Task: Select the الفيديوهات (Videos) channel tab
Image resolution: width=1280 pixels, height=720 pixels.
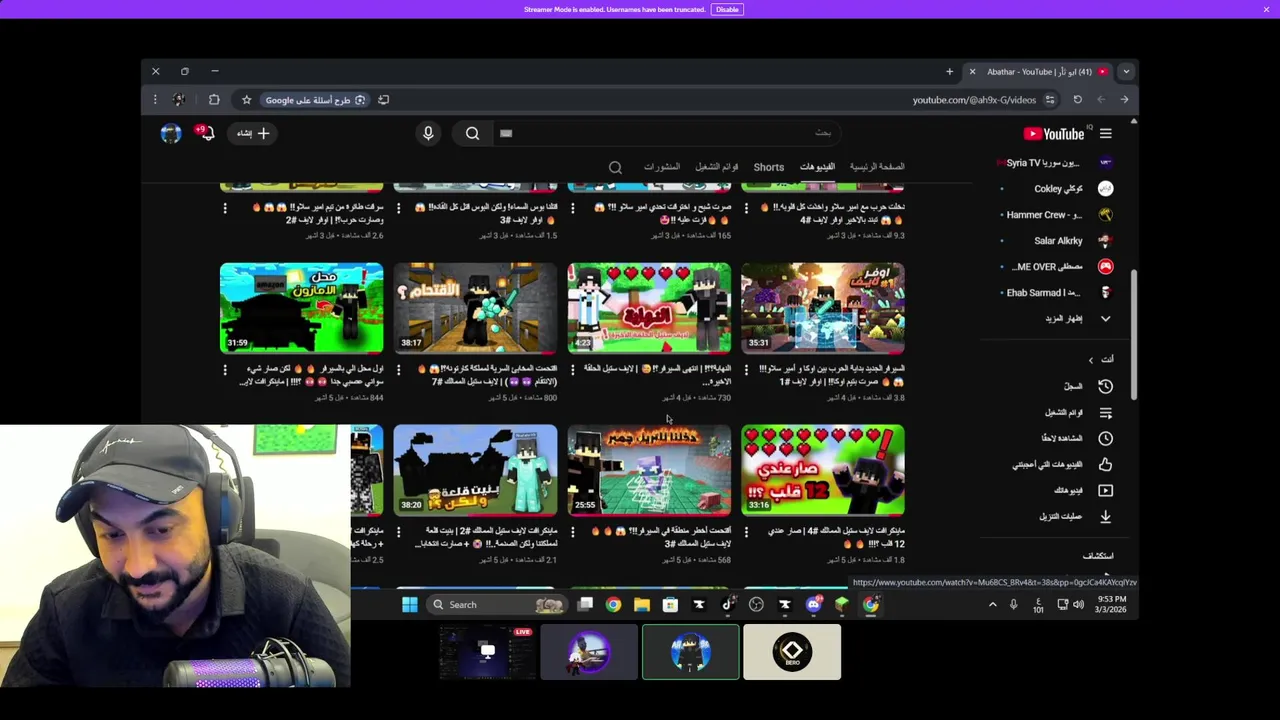Action: 817,167
